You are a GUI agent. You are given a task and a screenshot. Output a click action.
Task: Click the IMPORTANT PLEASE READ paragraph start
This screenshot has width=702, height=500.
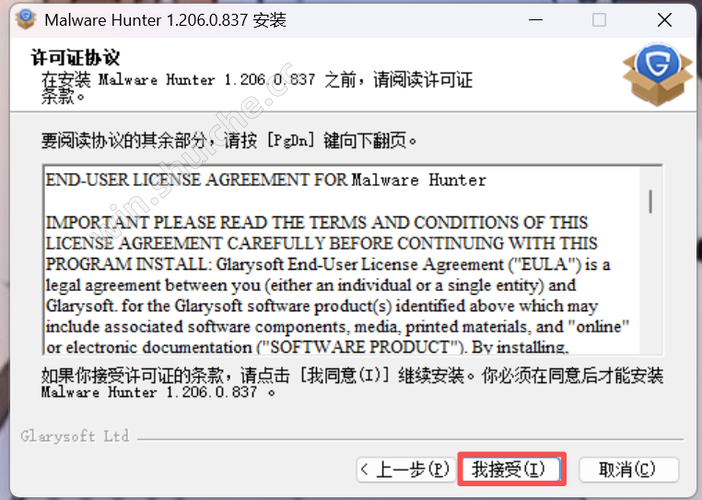point(317,222)
